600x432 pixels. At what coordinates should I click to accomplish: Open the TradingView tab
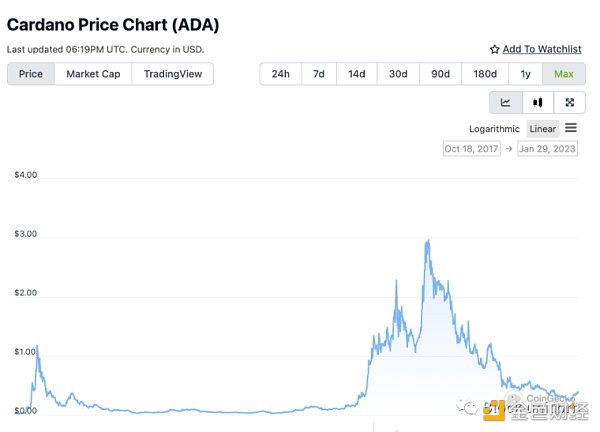click(173, 74)
